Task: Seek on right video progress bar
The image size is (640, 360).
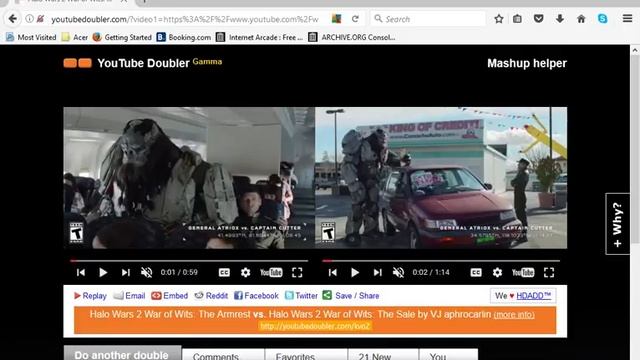Action: (x=441, y=260)
